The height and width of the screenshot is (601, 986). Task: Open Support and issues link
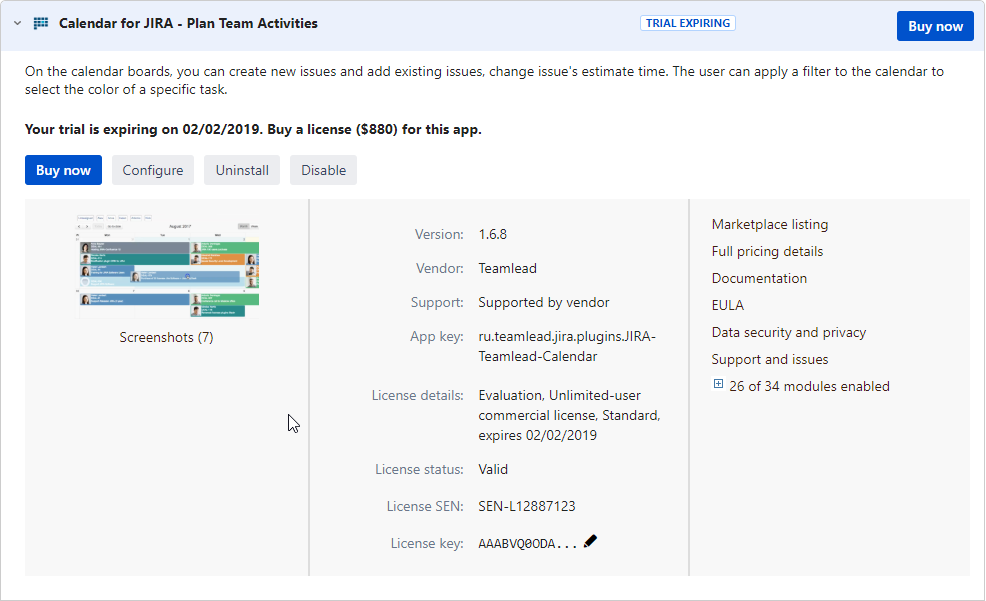[x=770, y=360]
